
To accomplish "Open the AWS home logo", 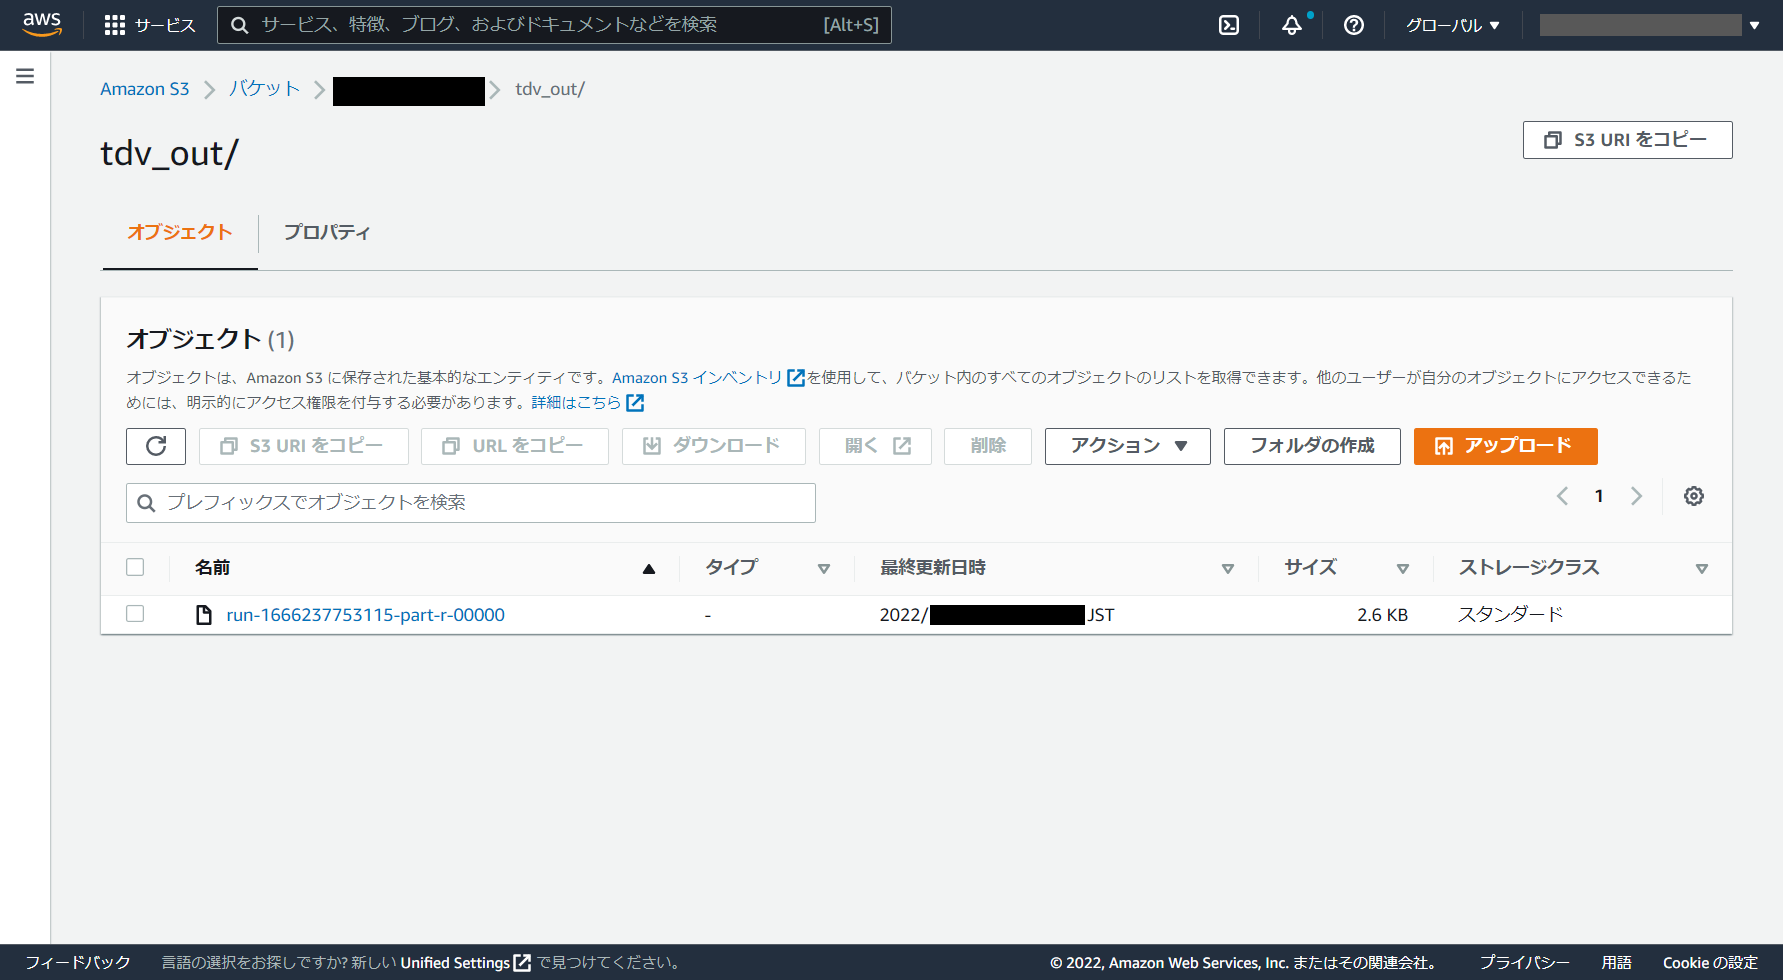I will pyautogui.click(x=42, y=24).
